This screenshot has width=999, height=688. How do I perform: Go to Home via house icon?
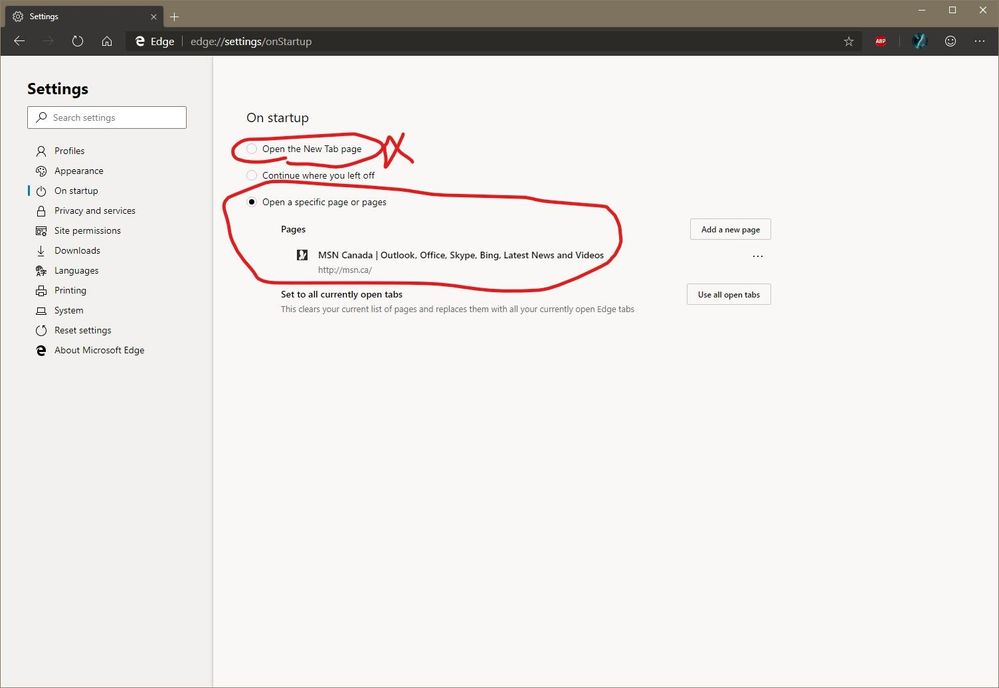click(106, 41)
